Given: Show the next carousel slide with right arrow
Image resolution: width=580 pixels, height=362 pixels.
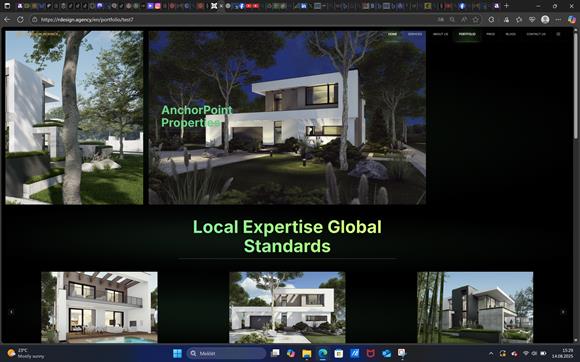Looking at the screenshot, I should pyautogui.click(x=563, y=312).
